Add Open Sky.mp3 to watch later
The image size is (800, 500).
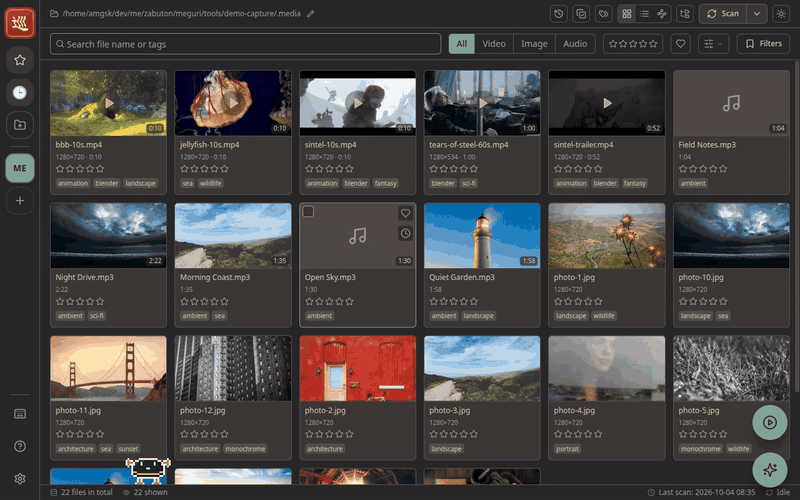[405, 233]
